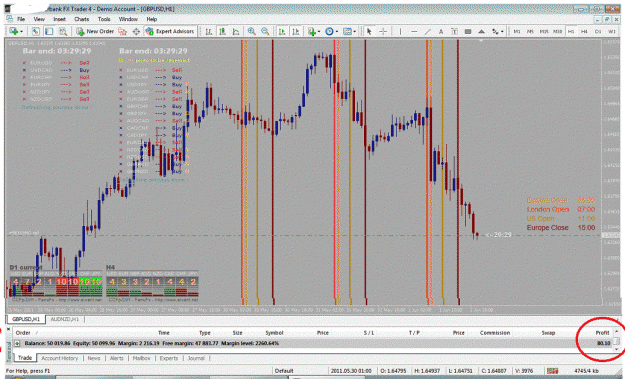
Task: Select the Text Label tool
Action: [454, 31]
